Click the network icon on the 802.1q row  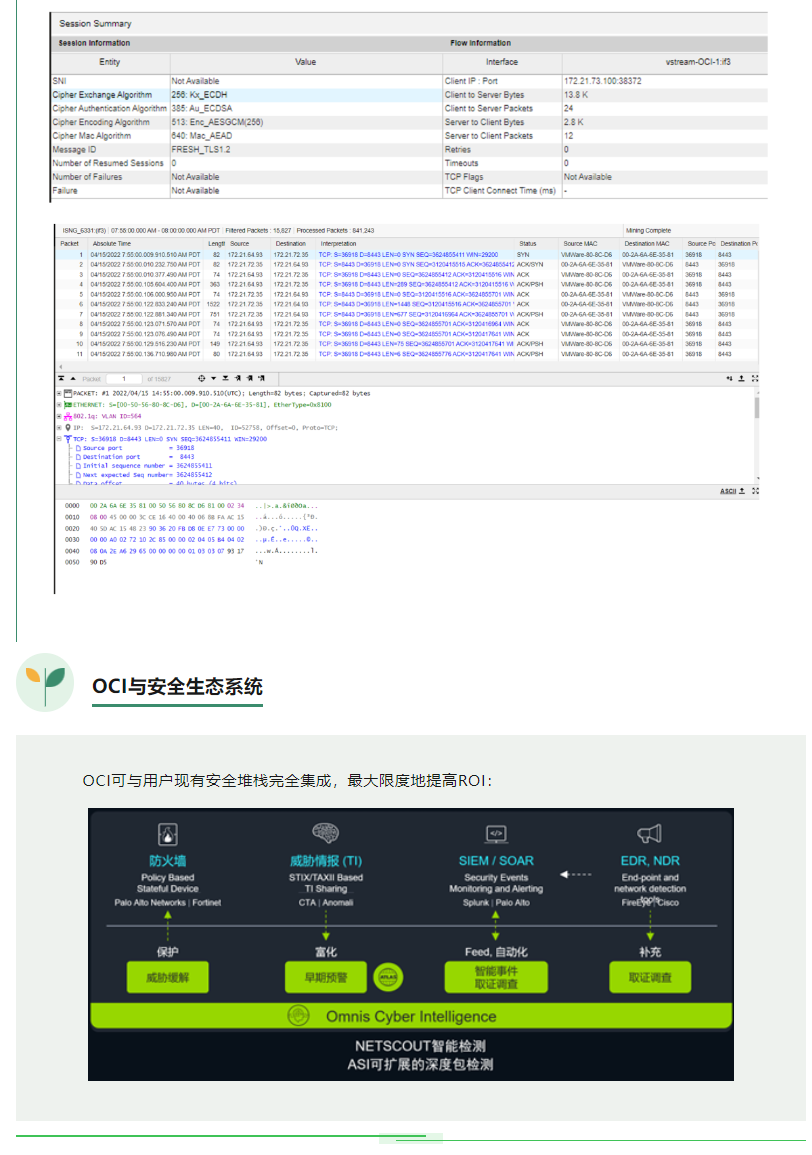click(68, 416)
